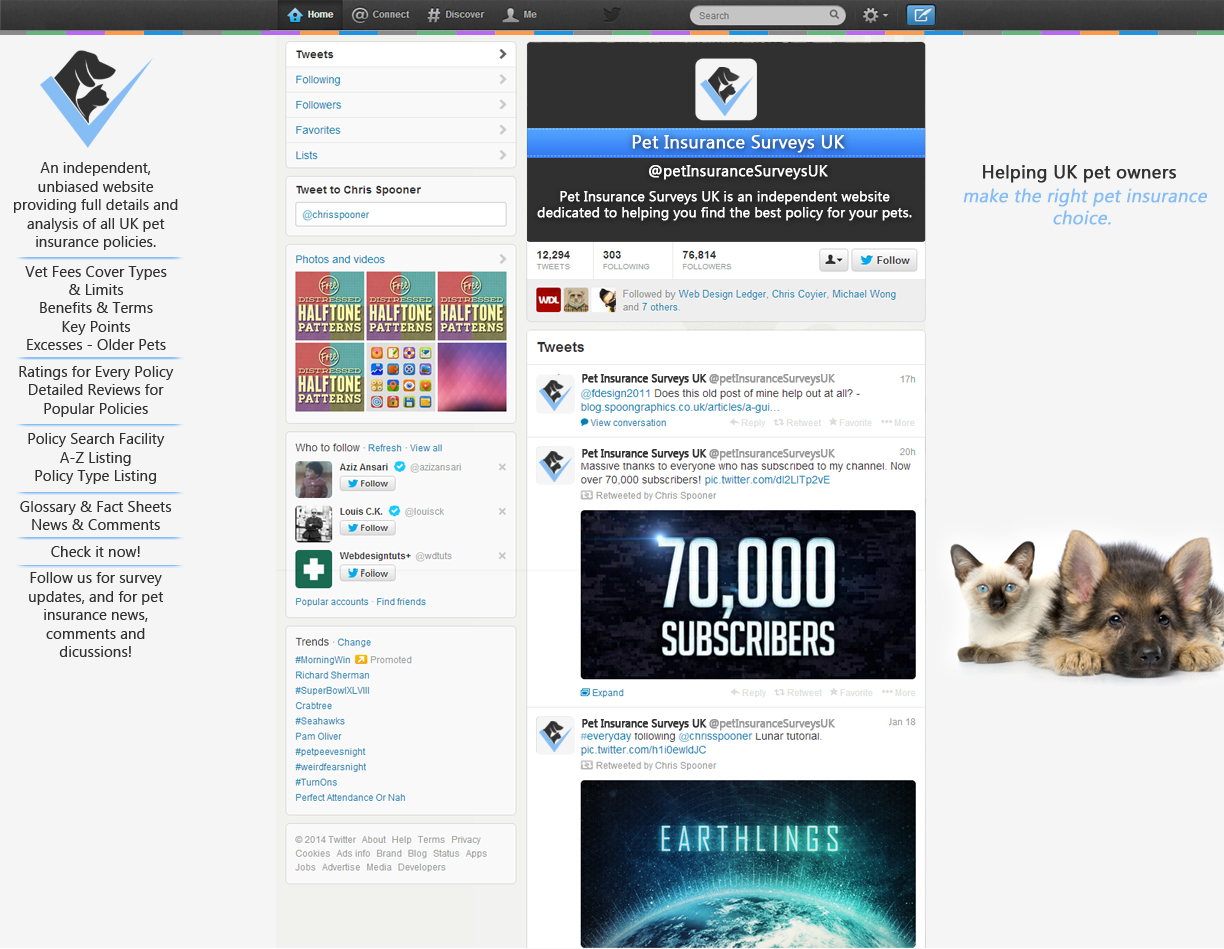Click the Twitter bird logo in top bar
This screenshot has height=949, width=1224.
point(611,15)
